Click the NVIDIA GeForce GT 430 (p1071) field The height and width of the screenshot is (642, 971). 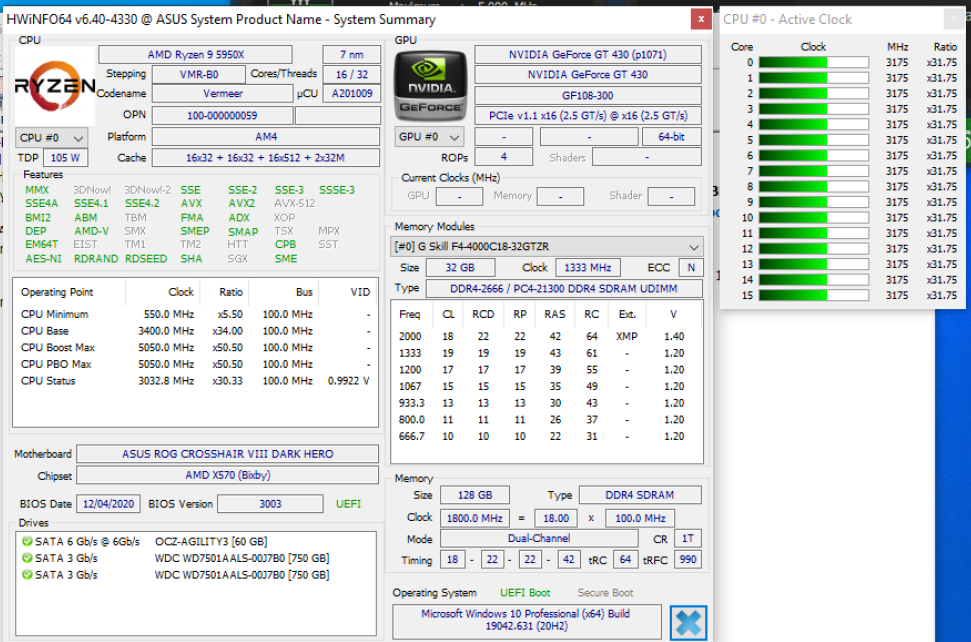(x=588, y=54)
